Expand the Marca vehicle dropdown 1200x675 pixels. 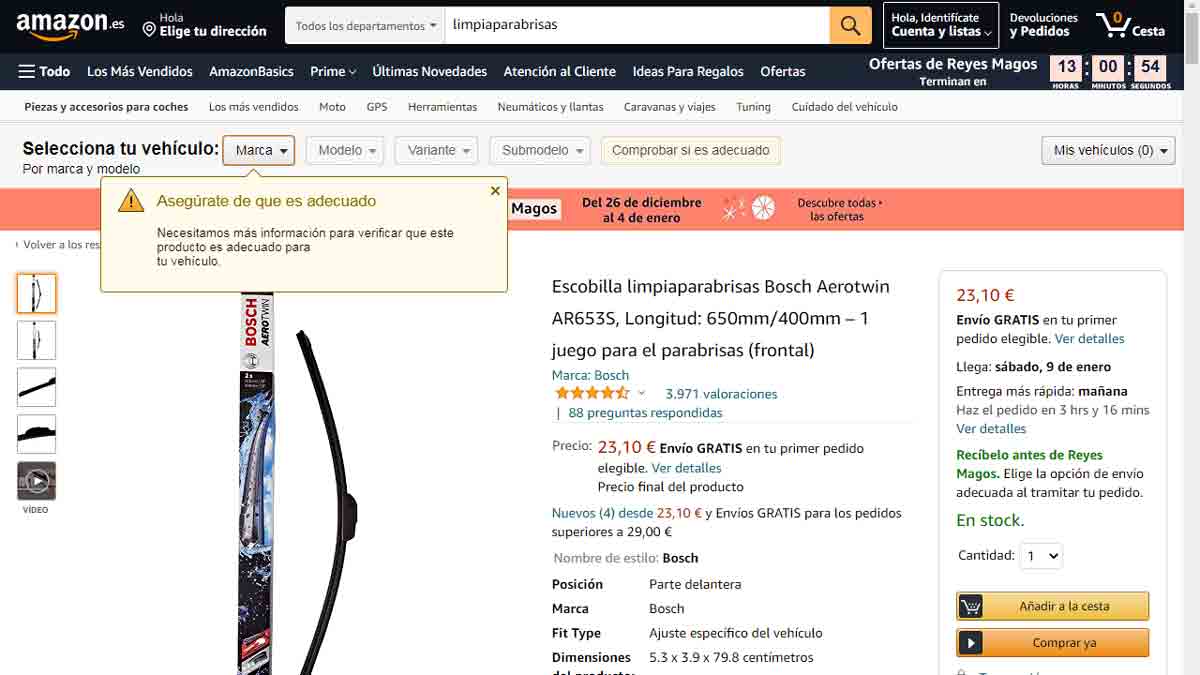pyautogui.click(x=259, y=150)
